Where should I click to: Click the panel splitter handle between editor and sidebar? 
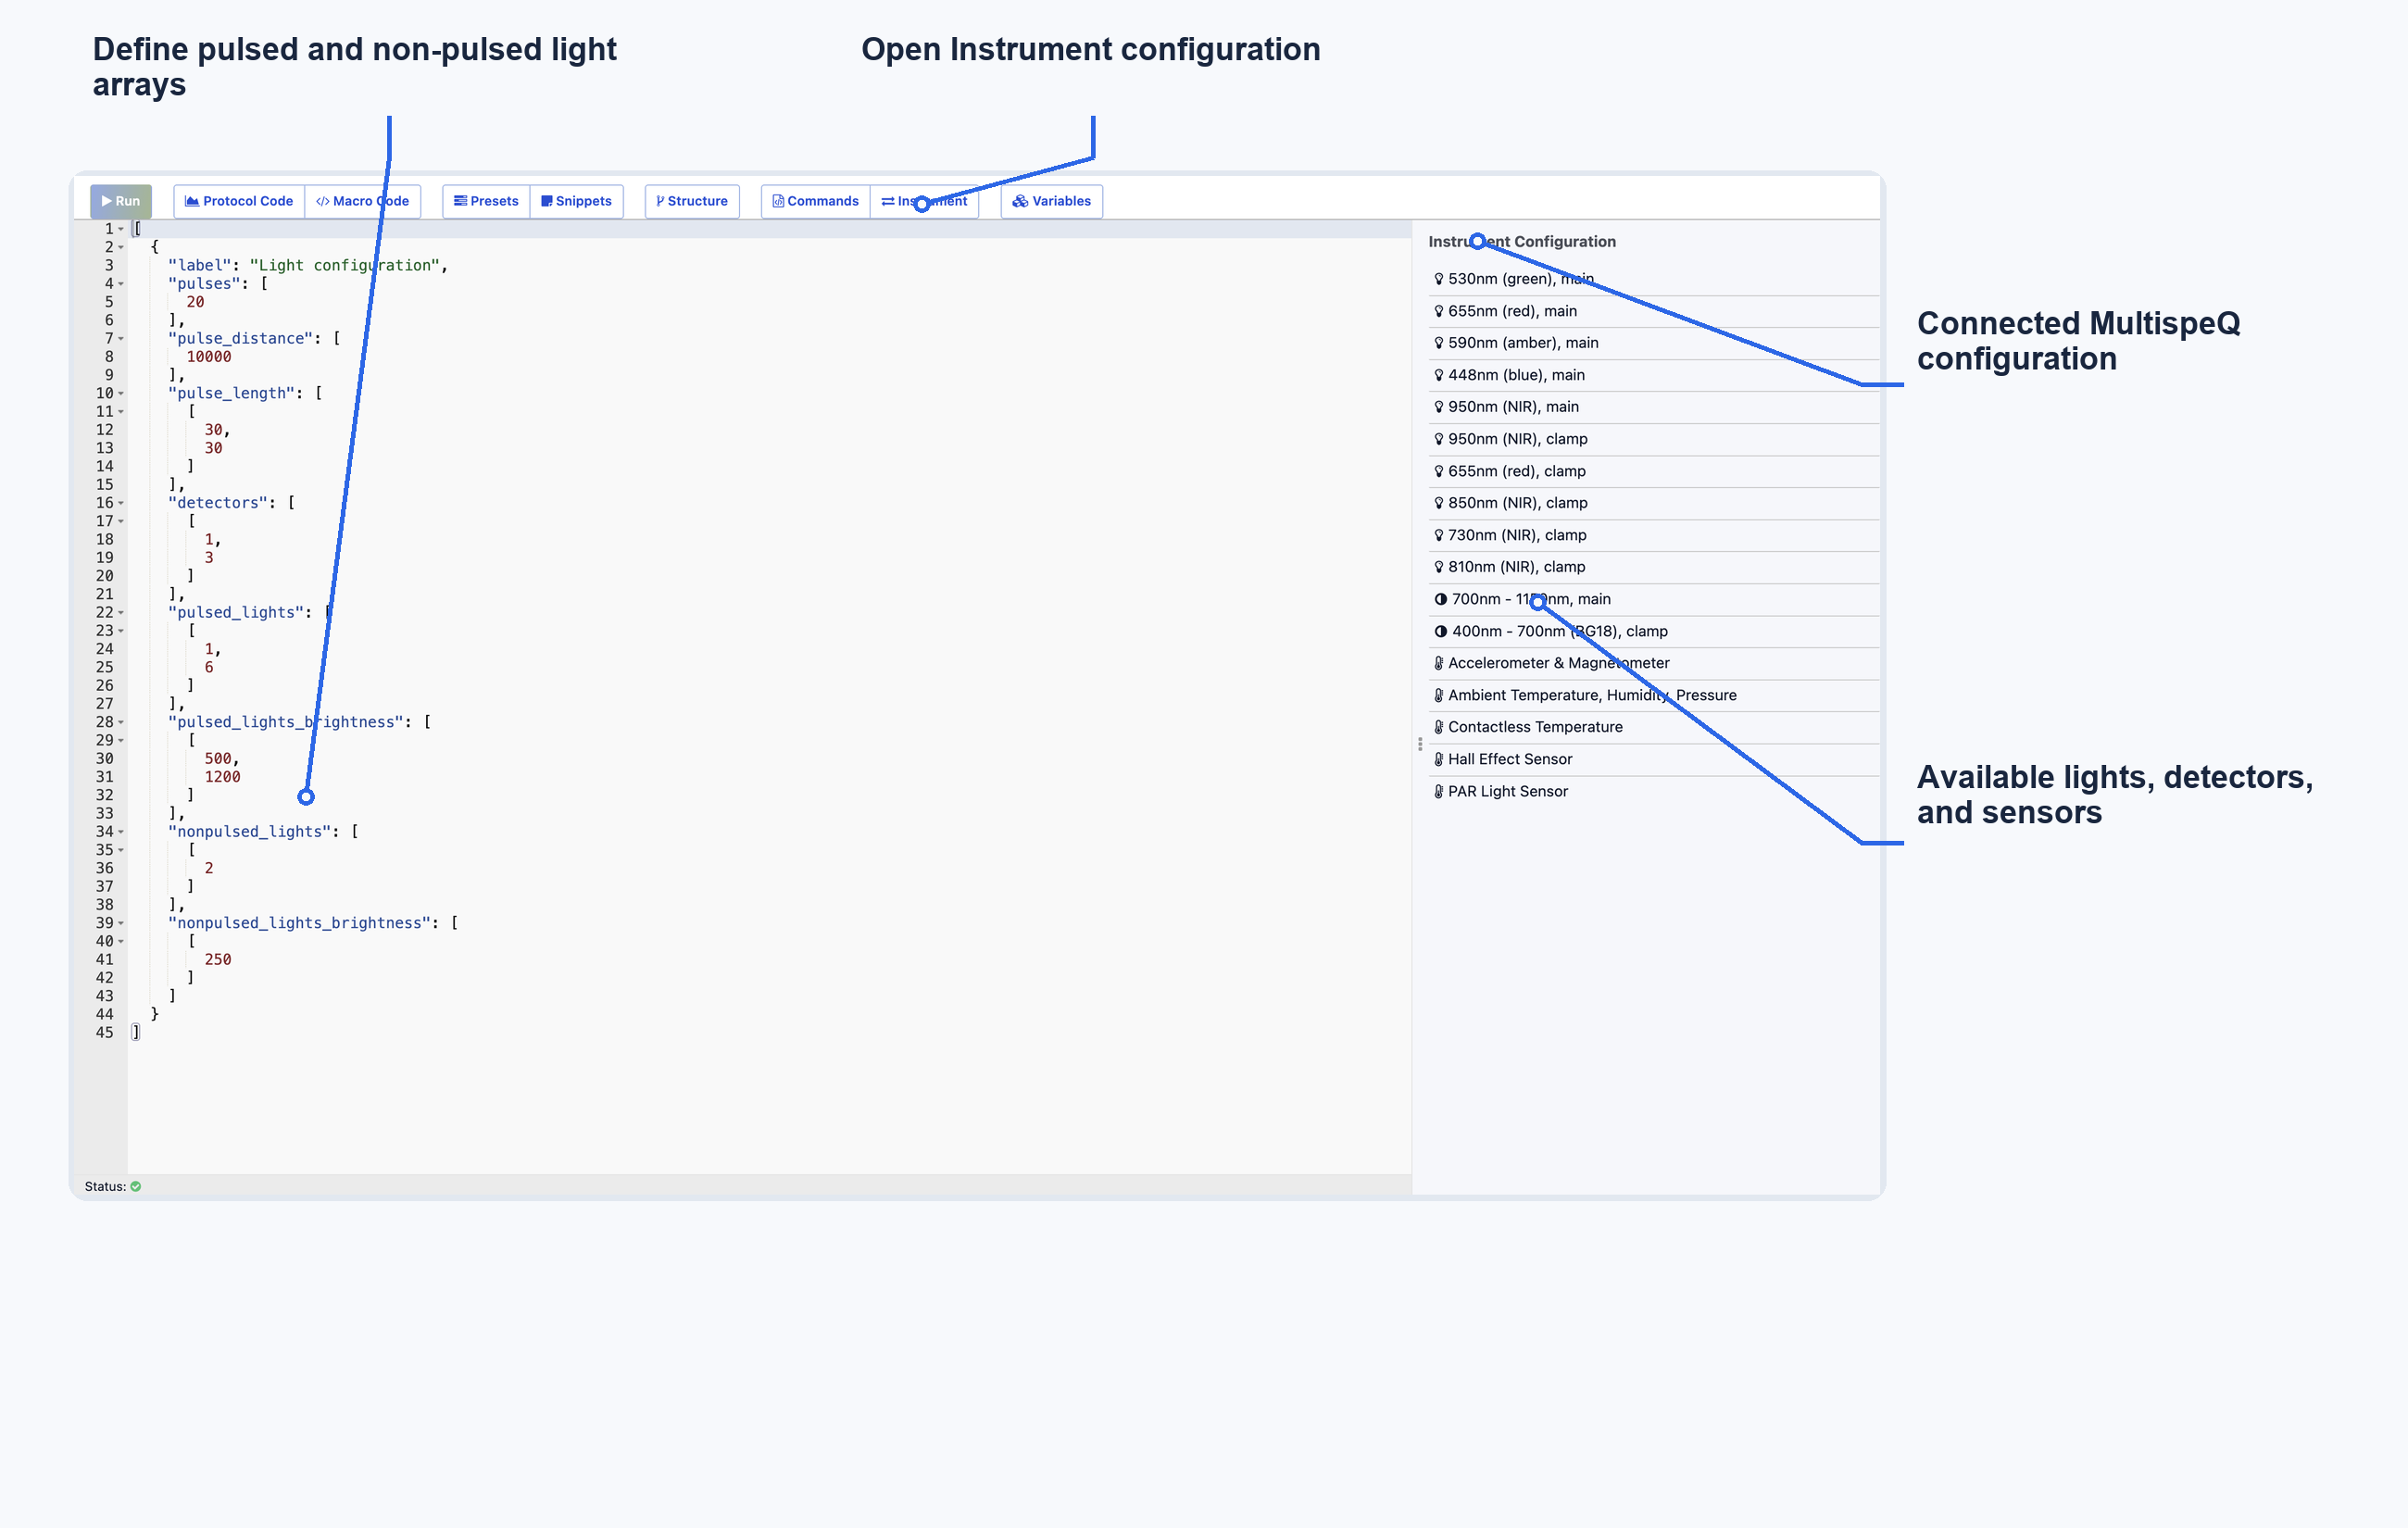pyautogui.click(x=1419, y=744)
